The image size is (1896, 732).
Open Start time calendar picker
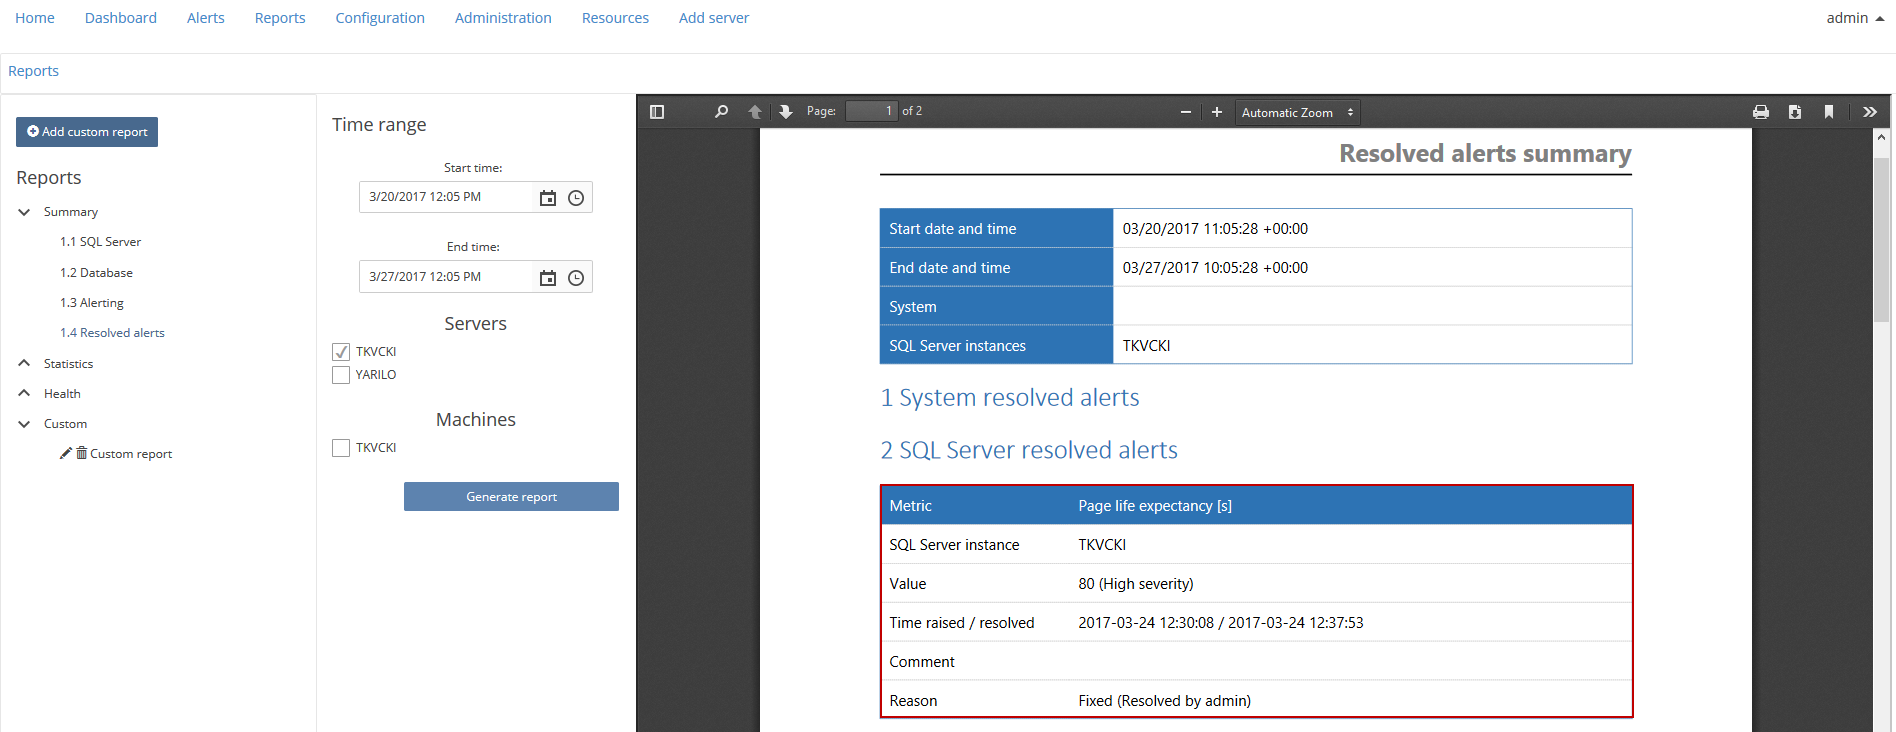point(548,198)
